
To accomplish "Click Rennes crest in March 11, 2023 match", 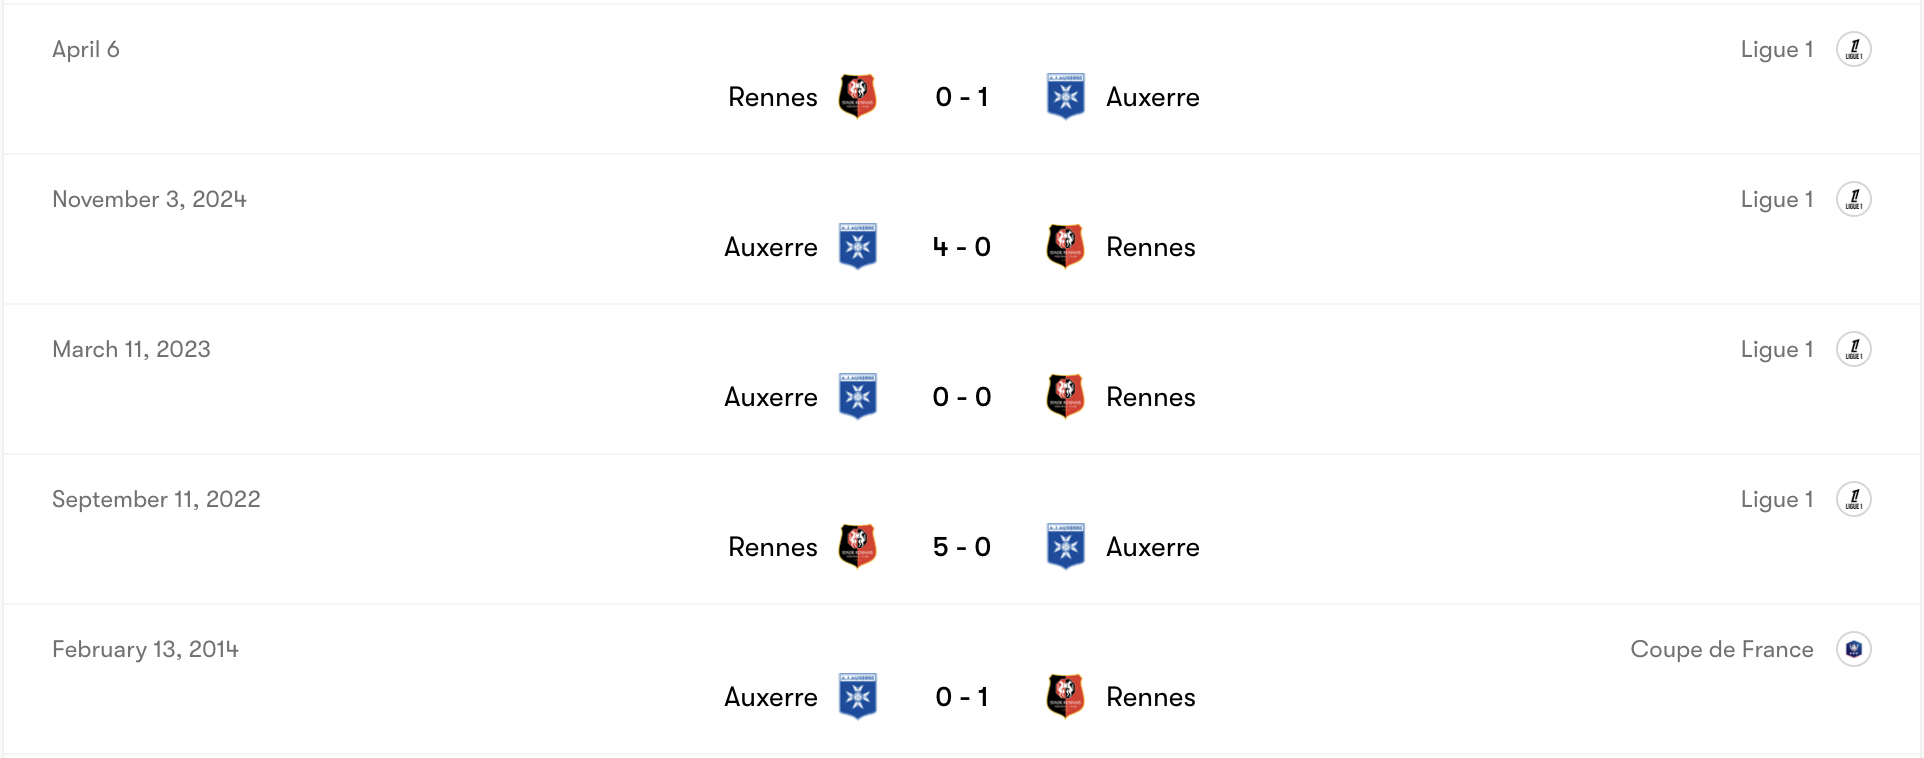I will 1065,397.
